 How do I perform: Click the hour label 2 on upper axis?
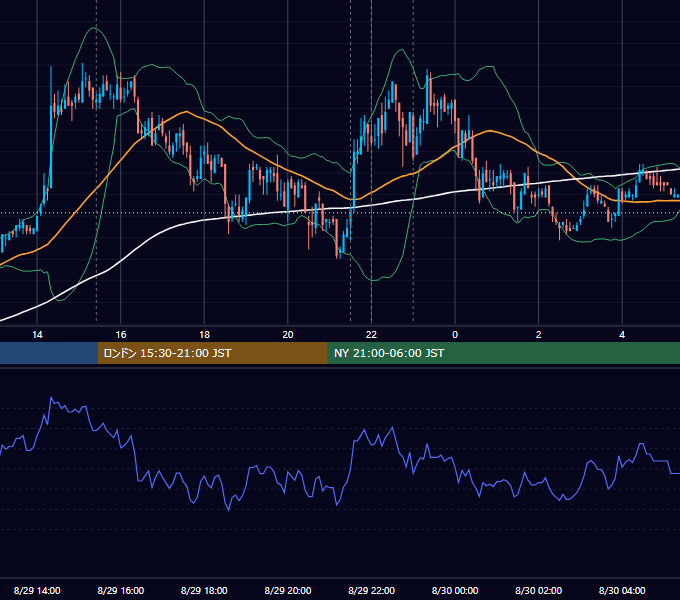coord(539,335)
